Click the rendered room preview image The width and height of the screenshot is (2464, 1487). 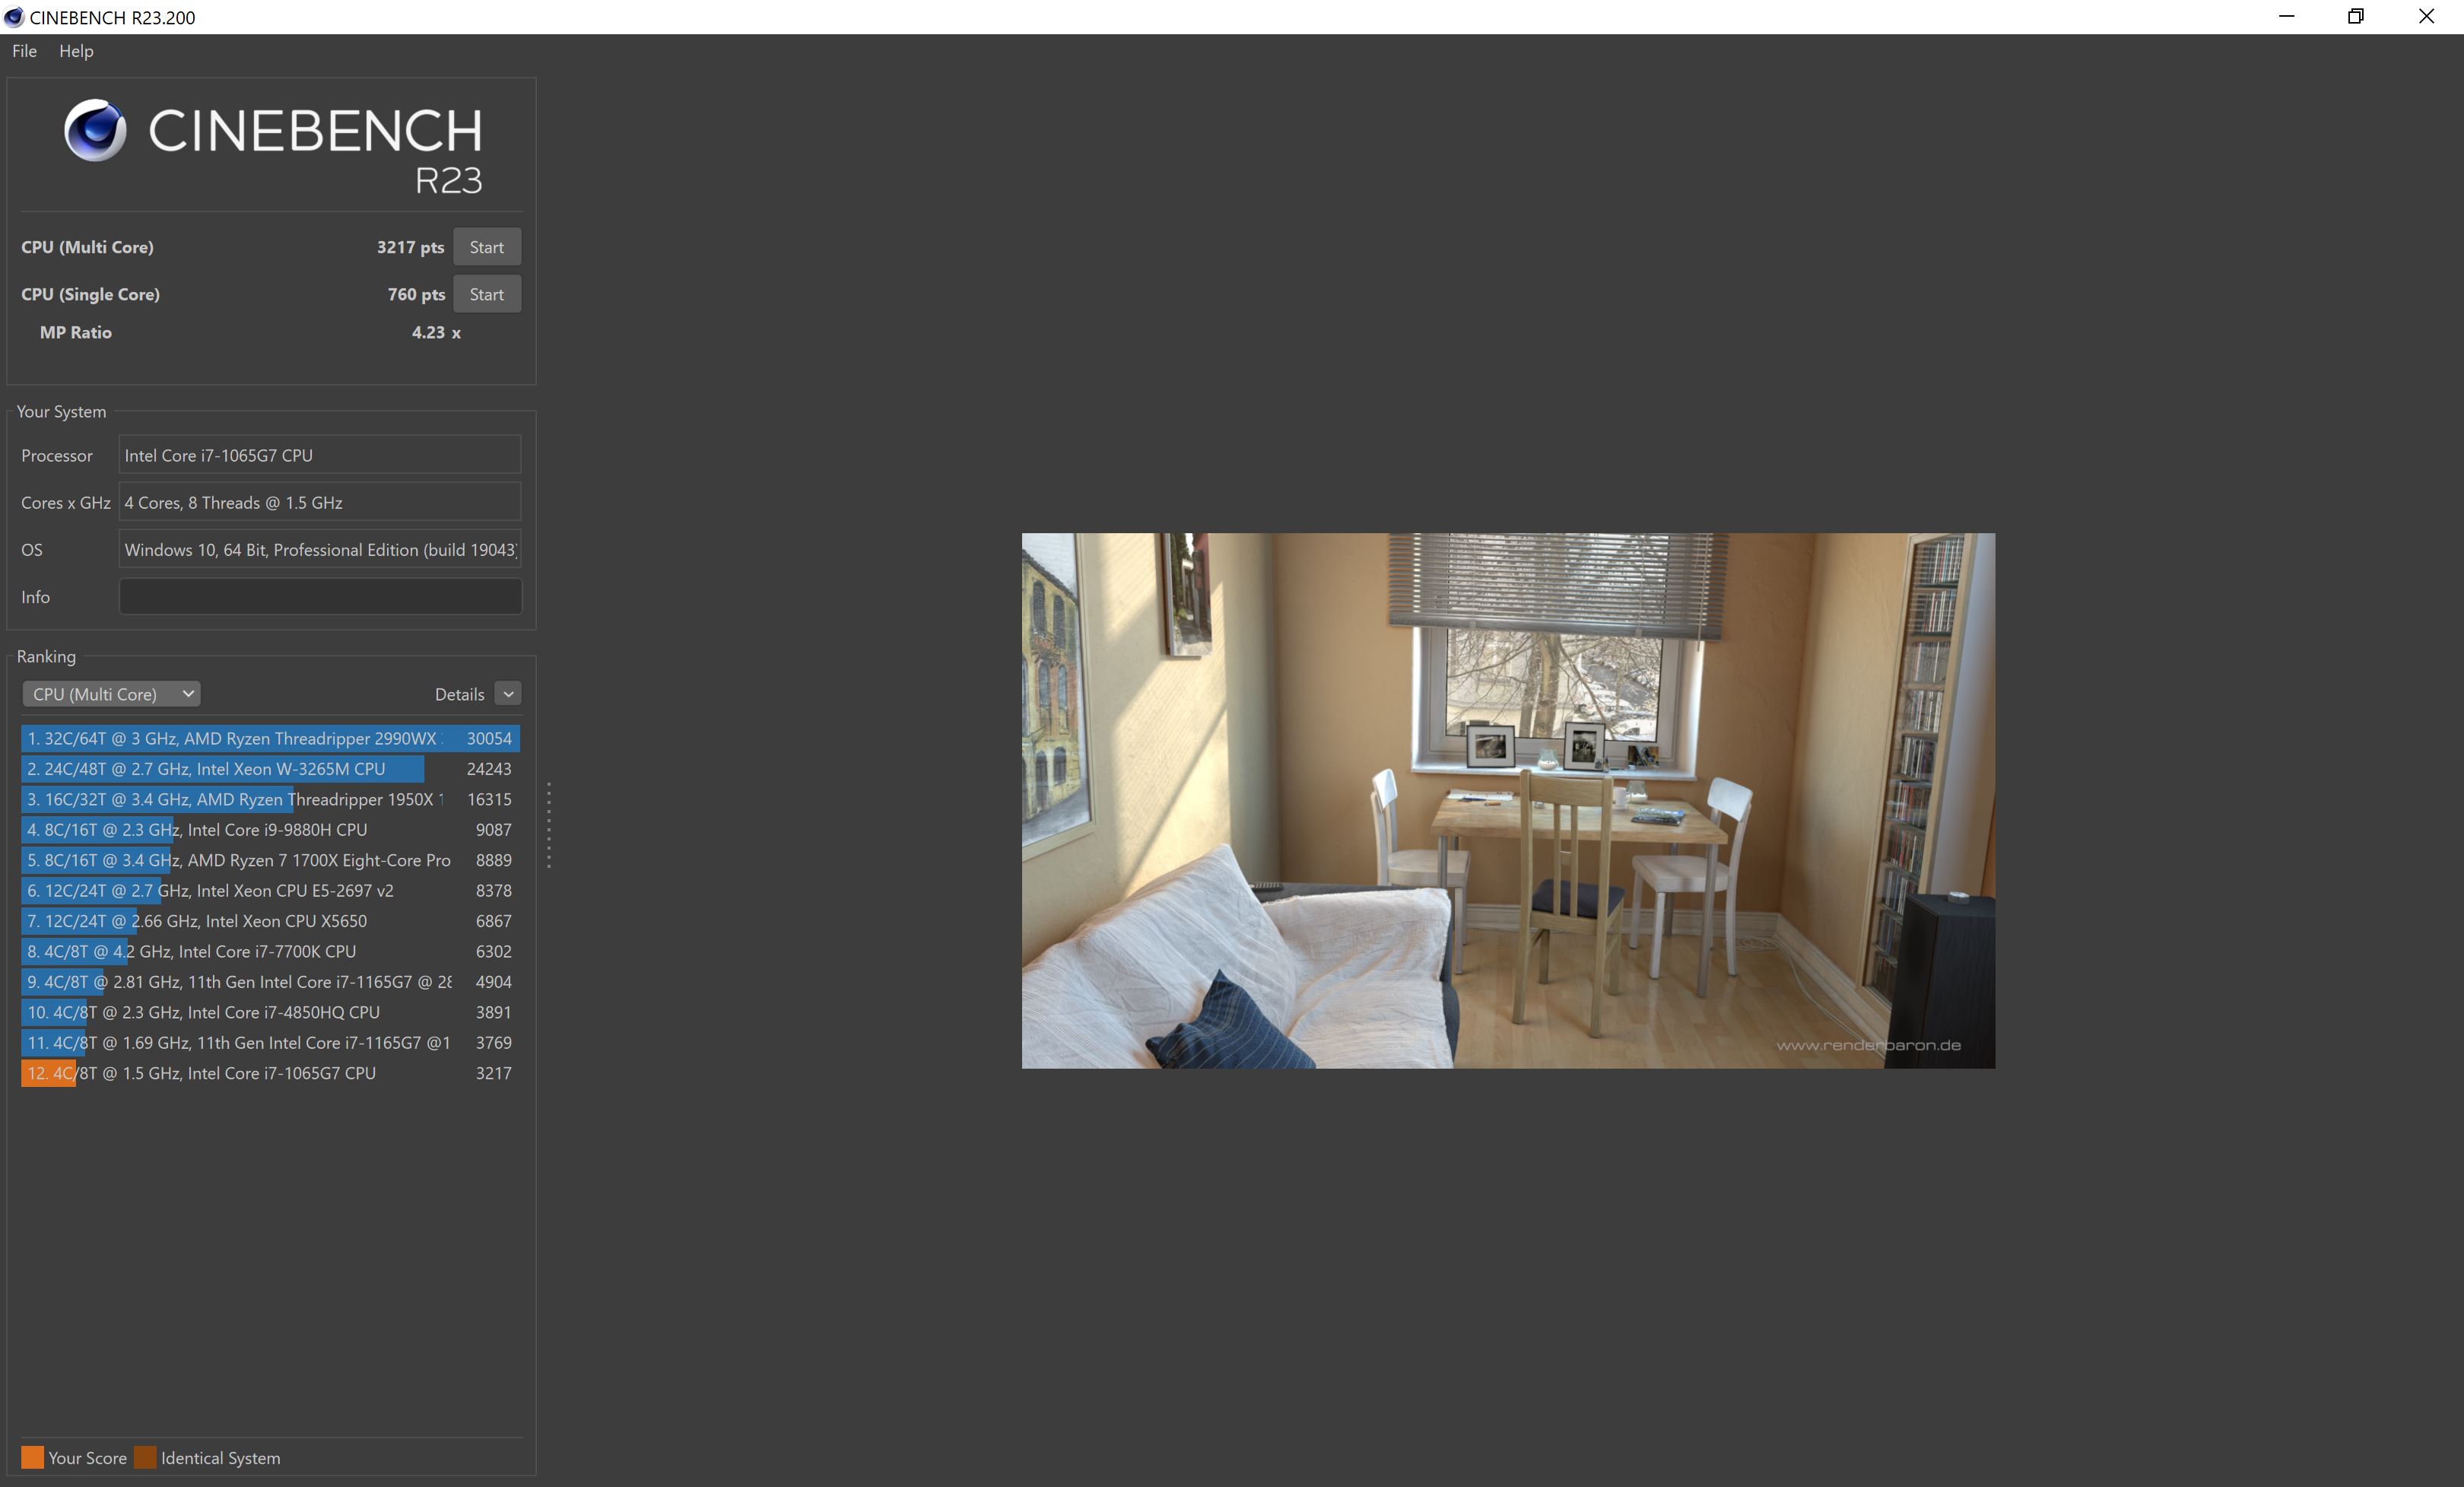click(1508, 800)
